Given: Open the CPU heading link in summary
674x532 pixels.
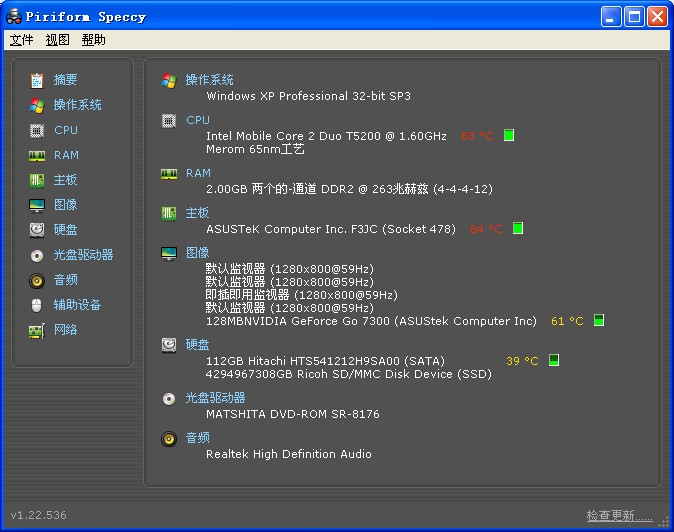Looking at the screenshot, I should (198, 120).
